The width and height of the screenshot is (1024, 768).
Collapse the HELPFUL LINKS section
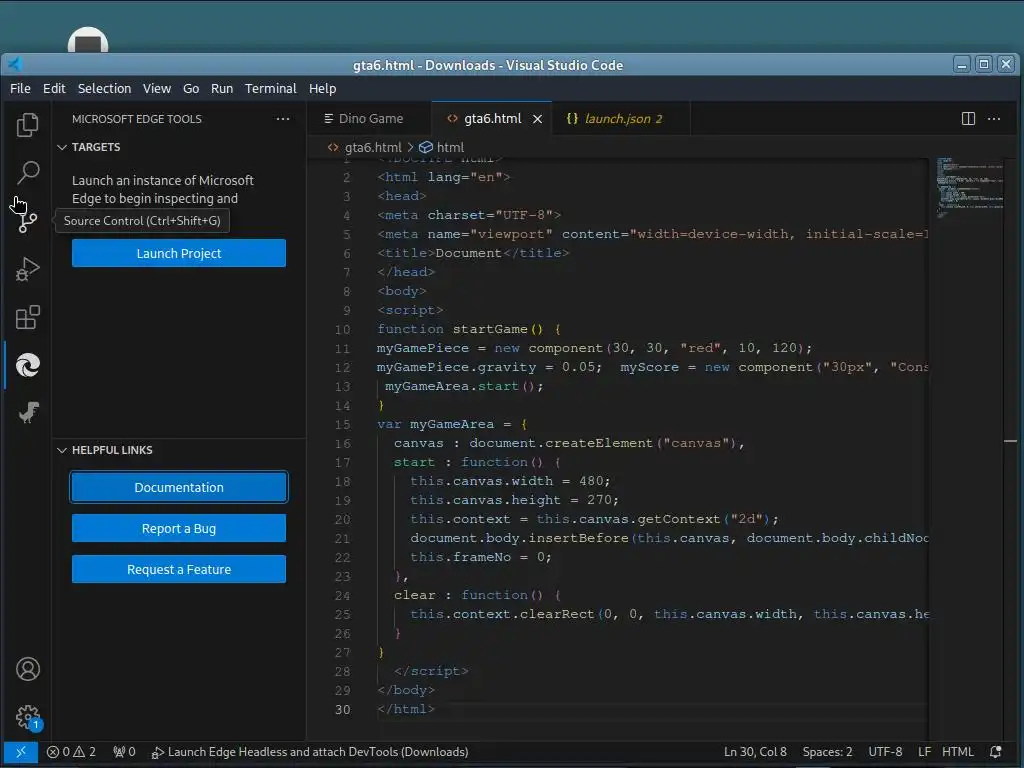[x=62, y=450]
